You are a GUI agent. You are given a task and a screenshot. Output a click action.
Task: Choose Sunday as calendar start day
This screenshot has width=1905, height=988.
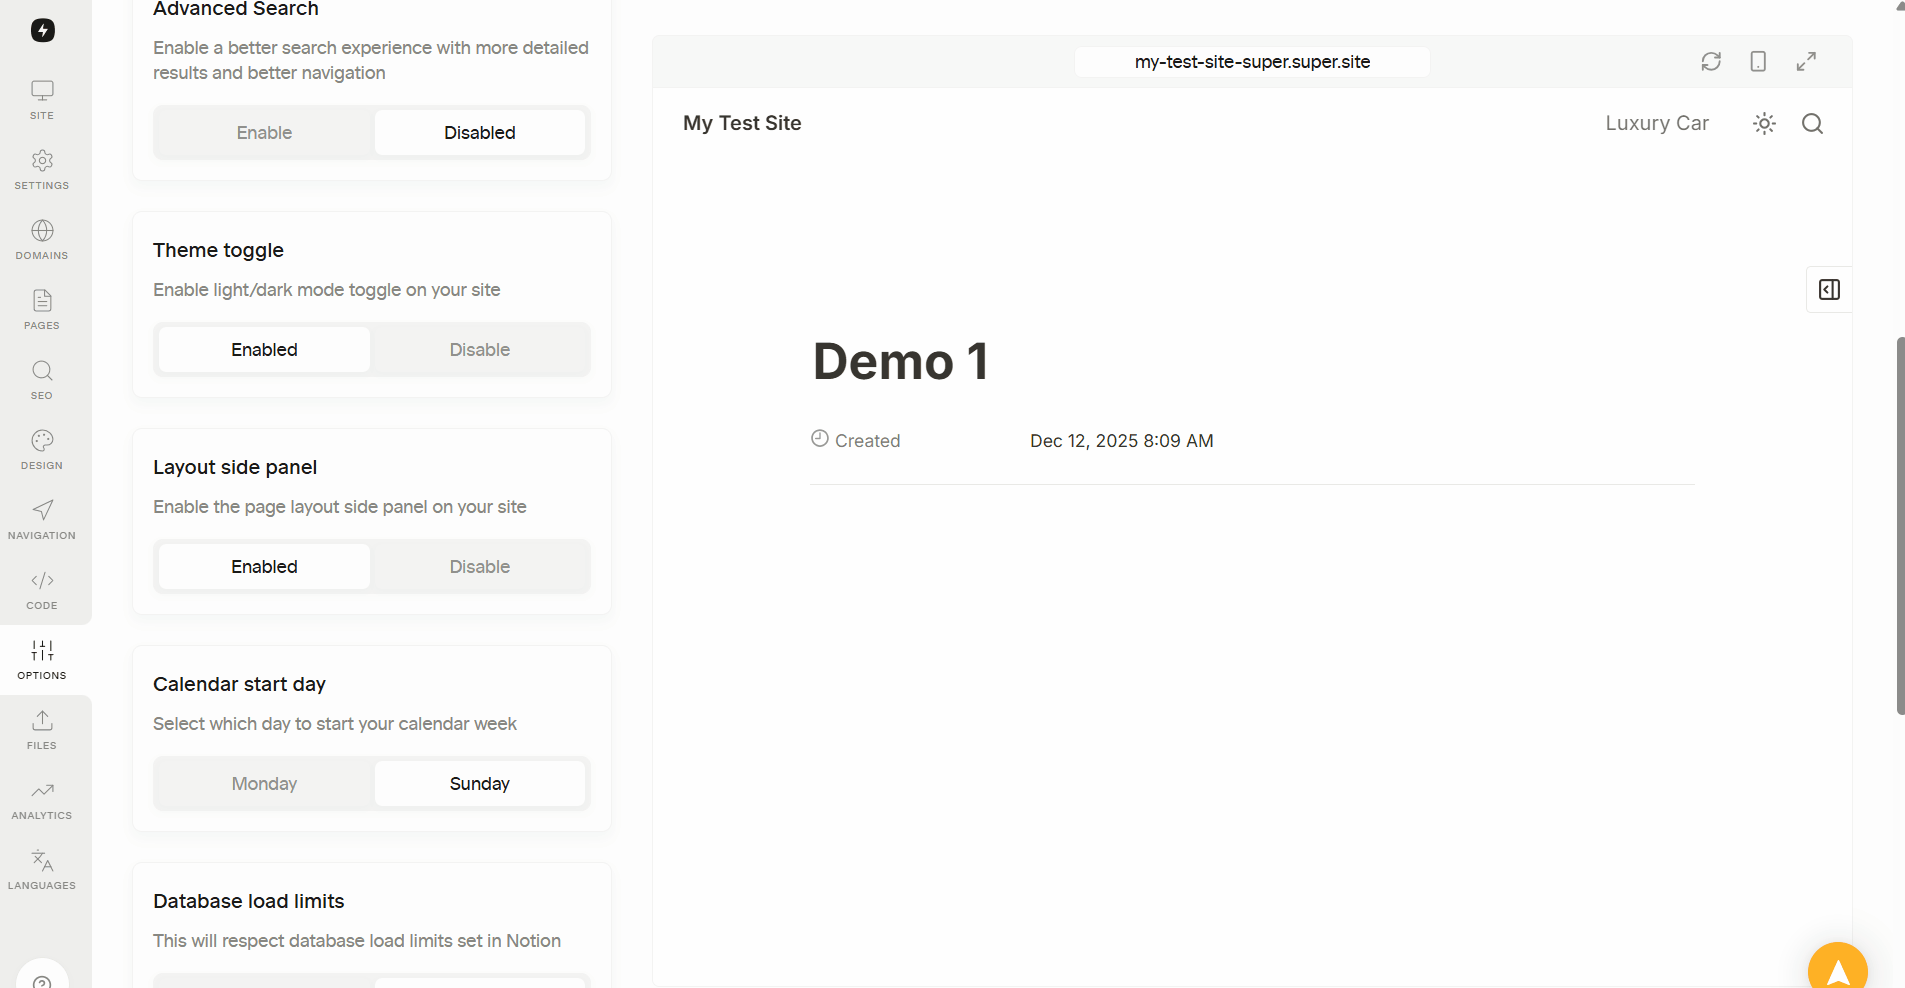(480, 783)
